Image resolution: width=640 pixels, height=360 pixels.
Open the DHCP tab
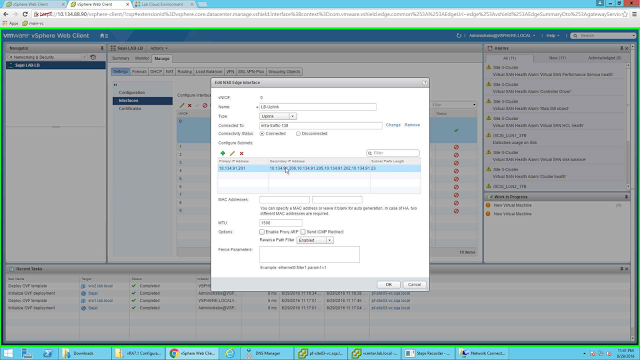(156, 71)
